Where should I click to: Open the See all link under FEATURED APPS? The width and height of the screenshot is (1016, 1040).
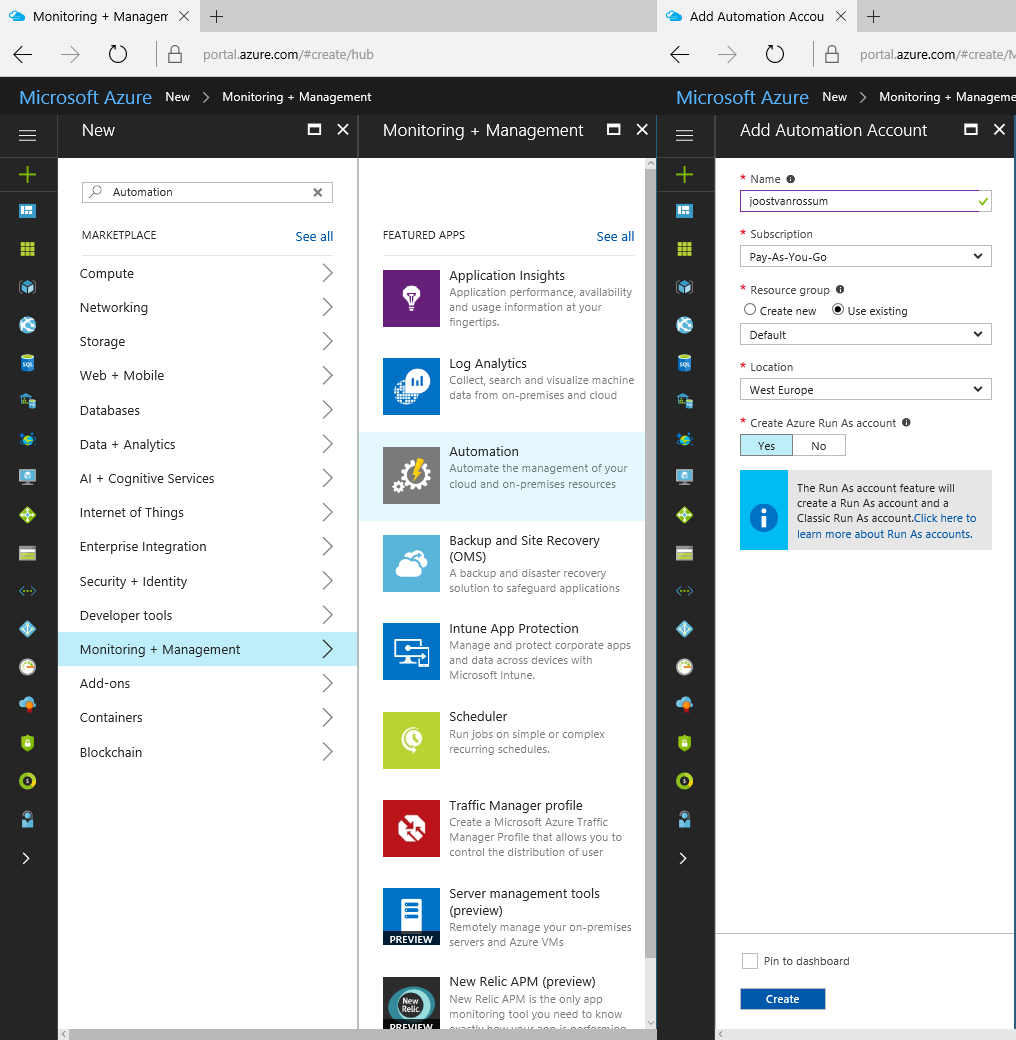[x=614, y=236]
